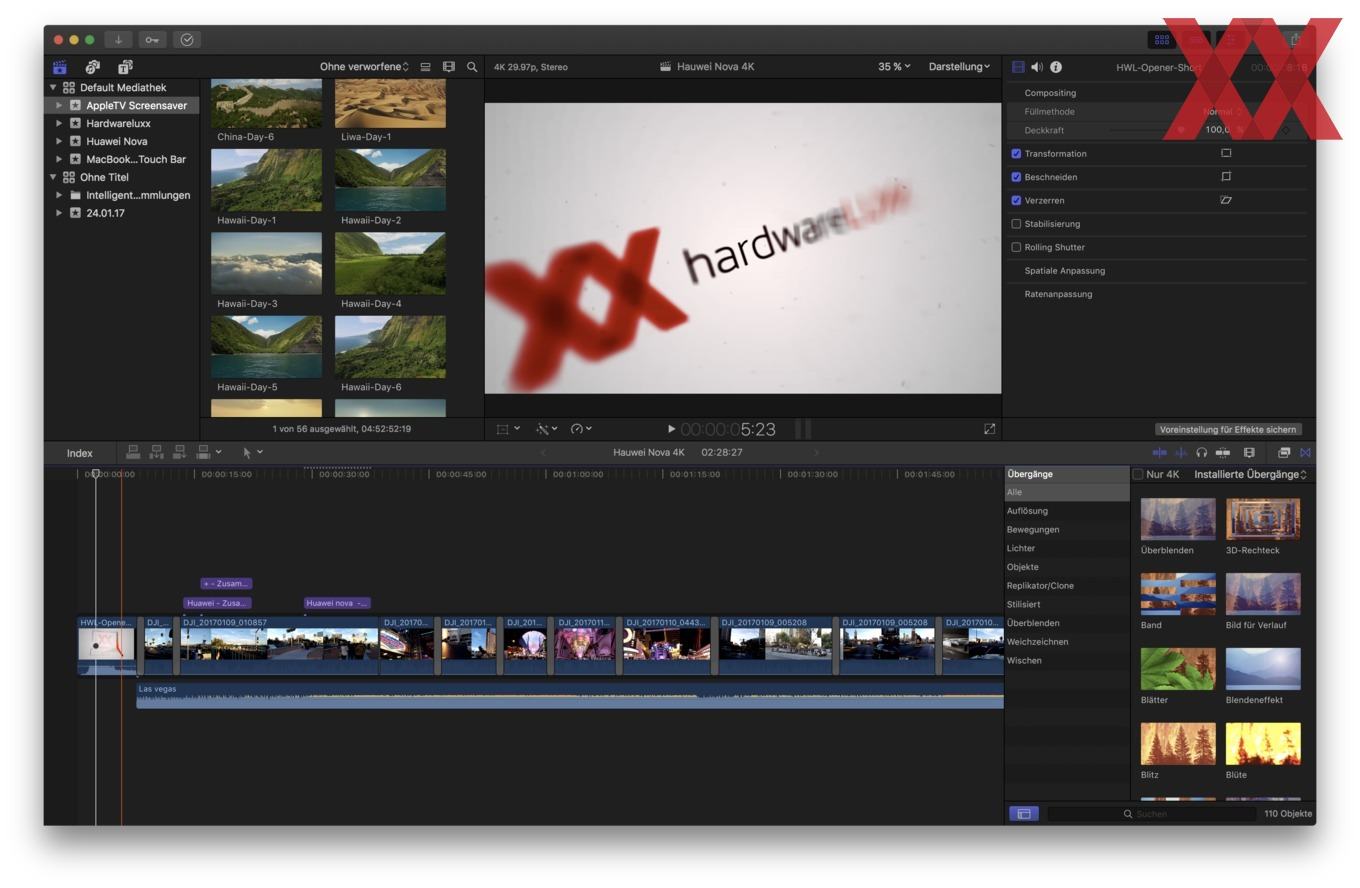The height and width of the screenshot is (888, 1360).
Task: Open the import media arrow button
Action: [x=118, y=40]
